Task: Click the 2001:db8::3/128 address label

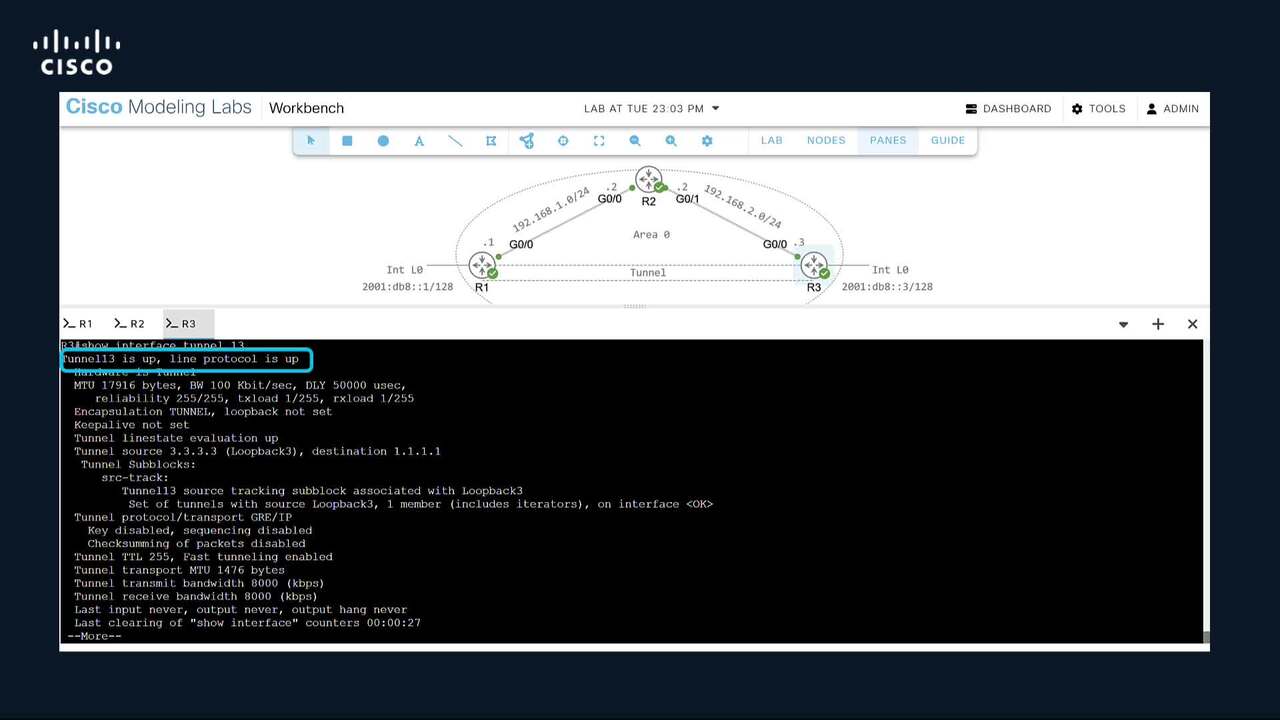Action: pyautogui.click(x=887, y=286)
